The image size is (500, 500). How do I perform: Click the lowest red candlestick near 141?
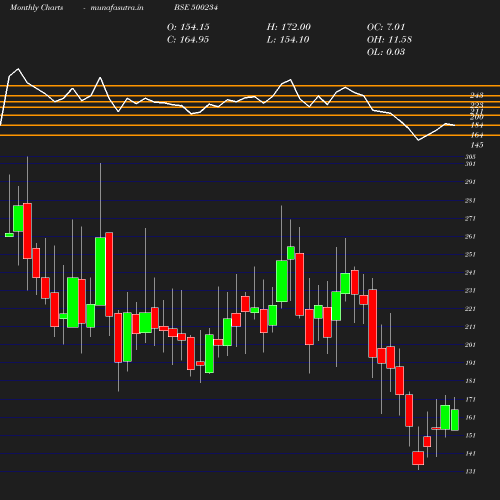[x=418, y=458]
